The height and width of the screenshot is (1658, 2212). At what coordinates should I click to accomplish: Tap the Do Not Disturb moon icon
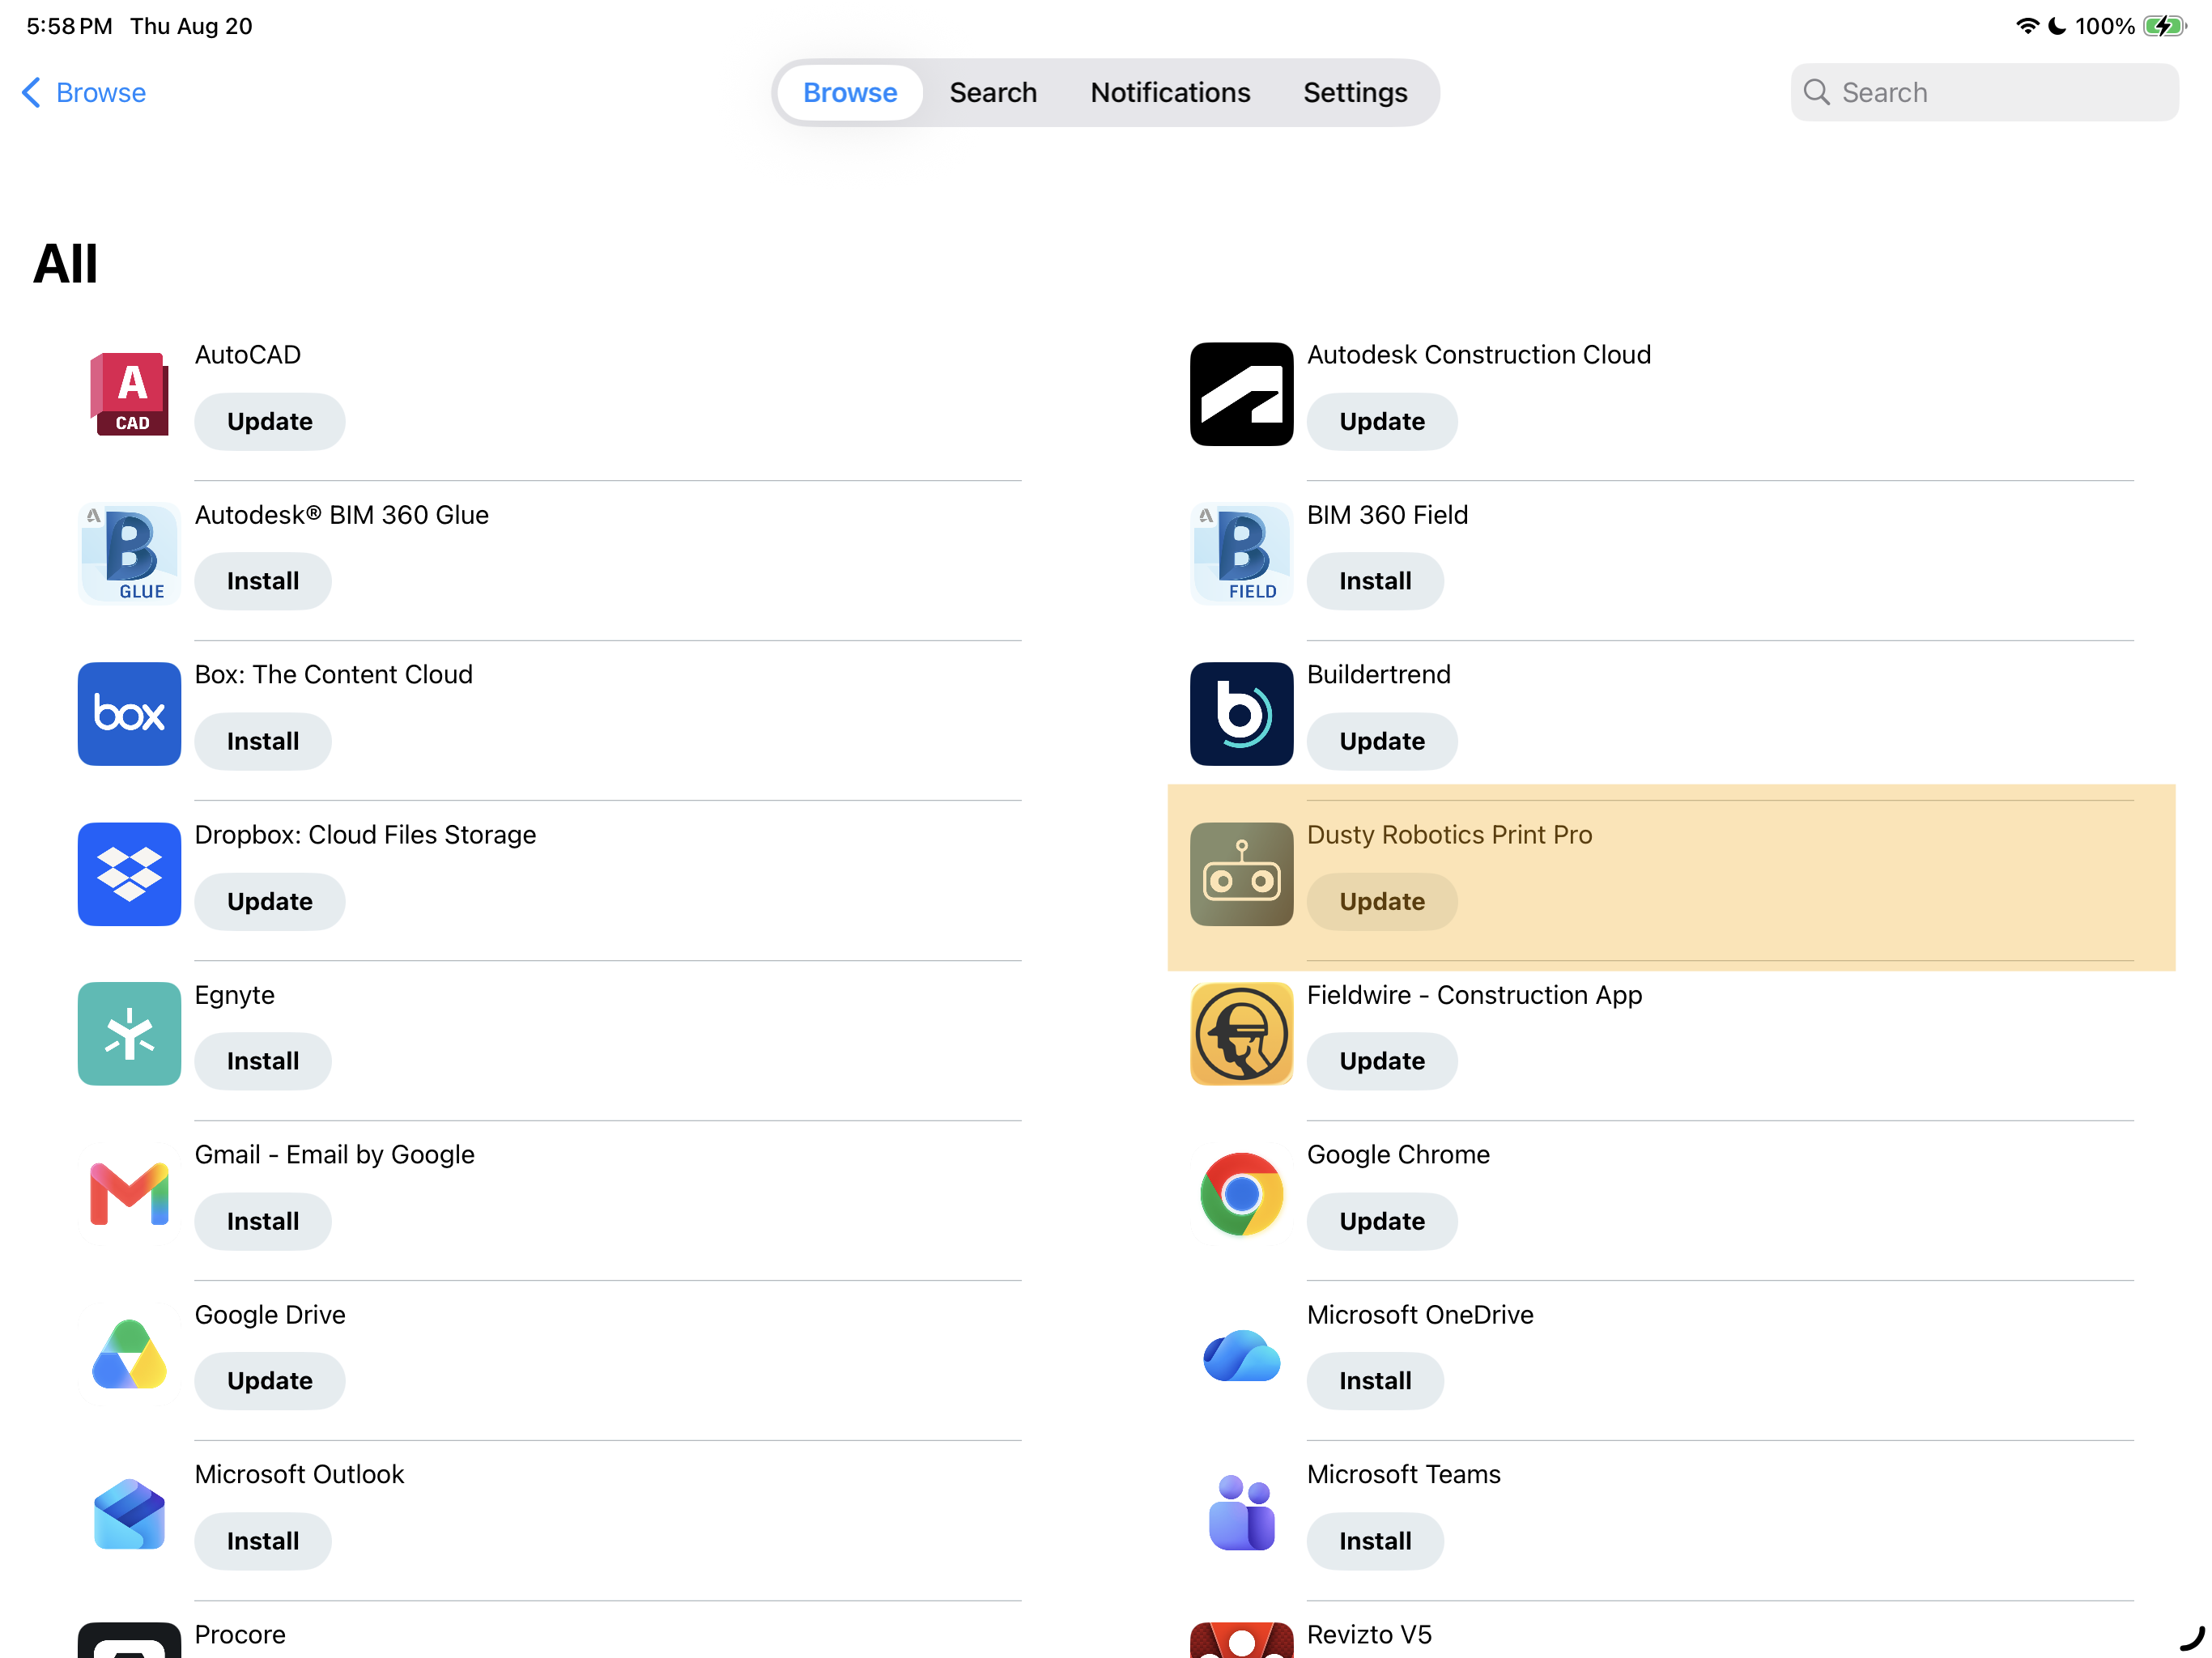[x=2057, y=26]
